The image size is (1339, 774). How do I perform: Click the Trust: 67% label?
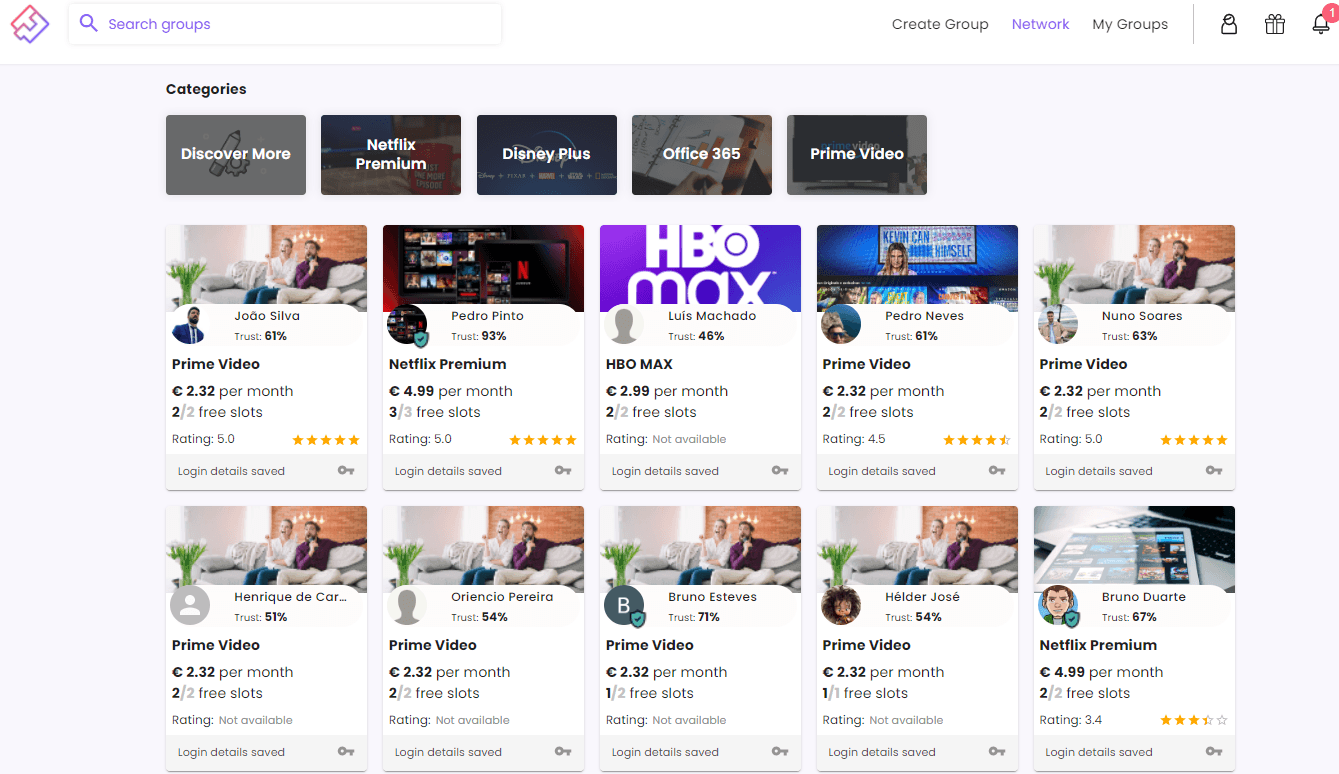(1129, 617)
